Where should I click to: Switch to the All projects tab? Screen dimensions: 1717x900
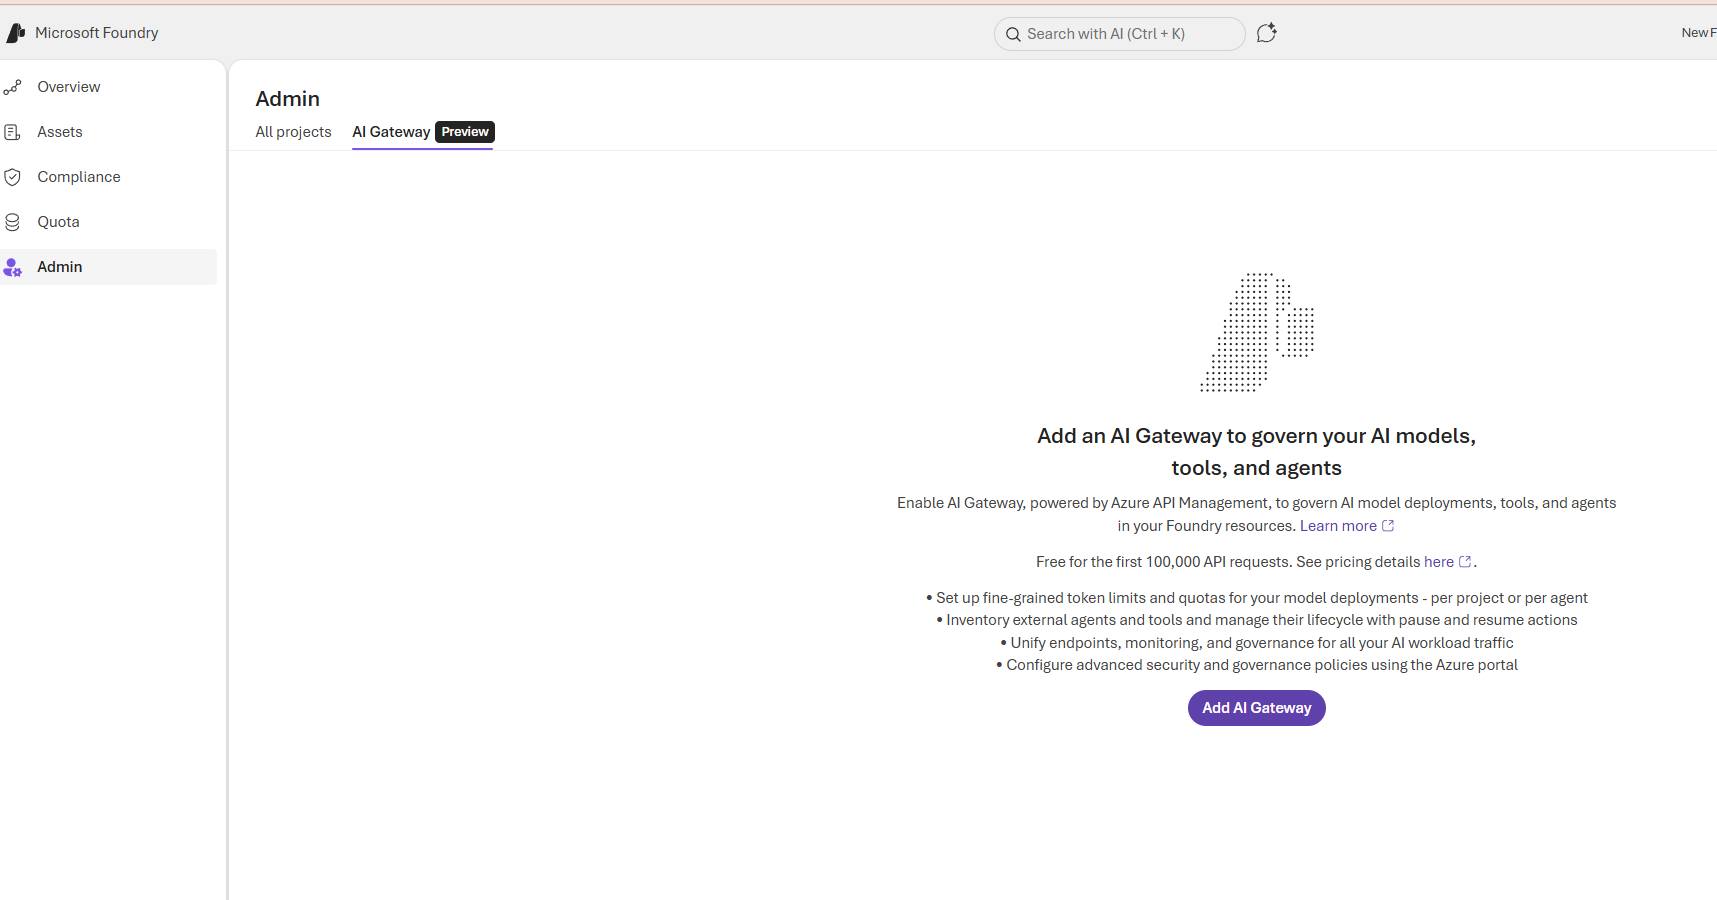(293, 132)
